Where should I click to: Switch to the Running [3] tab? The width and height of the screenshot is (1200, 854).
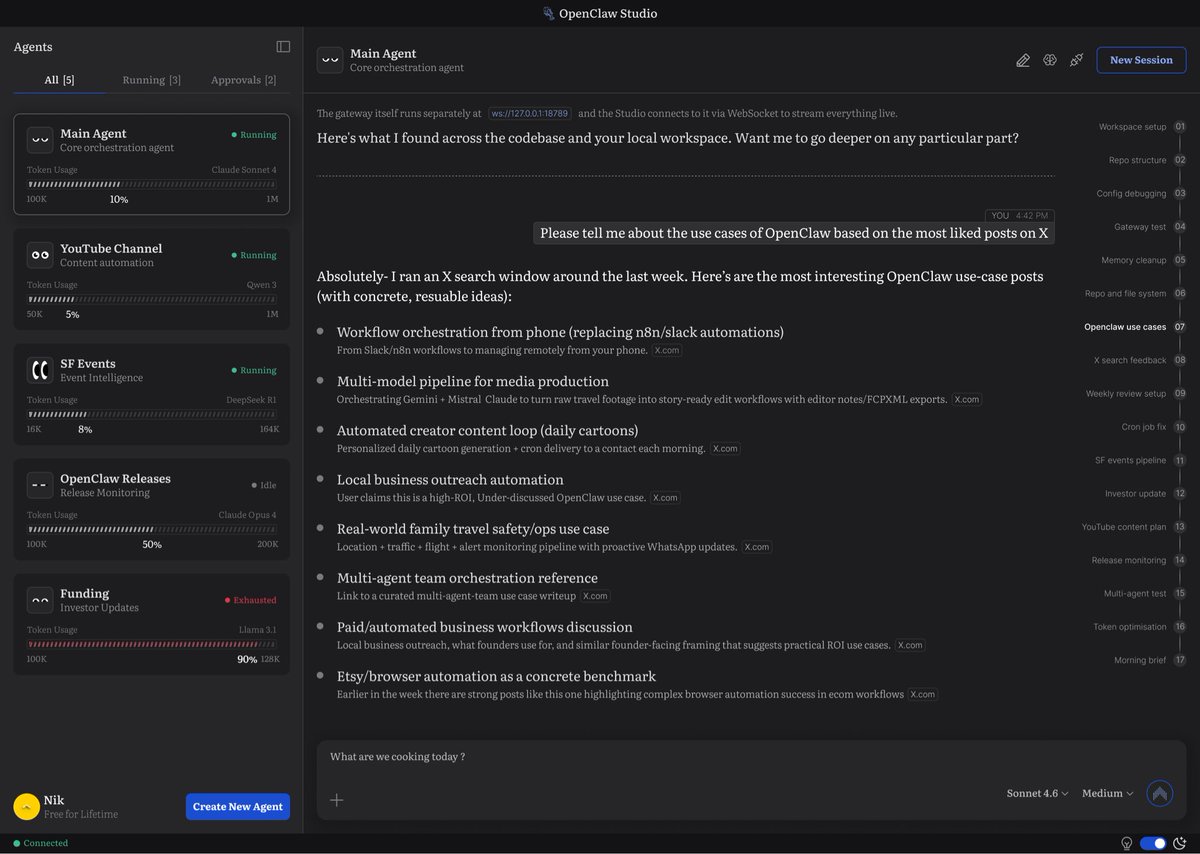(152, 80)
